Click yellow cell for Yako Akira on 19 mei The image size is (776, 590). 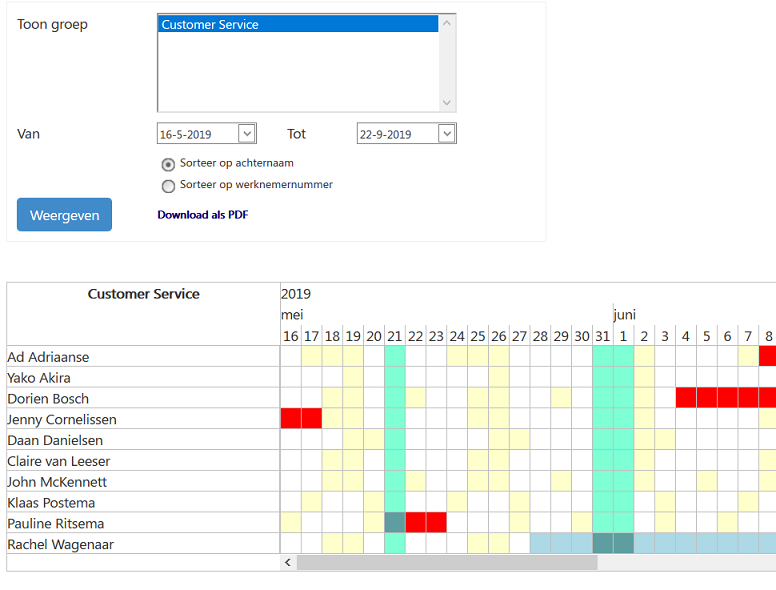353,377
